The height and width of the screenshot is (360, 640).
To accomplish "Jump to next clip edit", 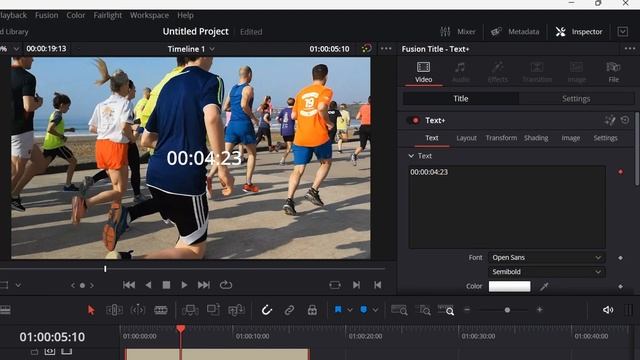I will click(356, 285).
